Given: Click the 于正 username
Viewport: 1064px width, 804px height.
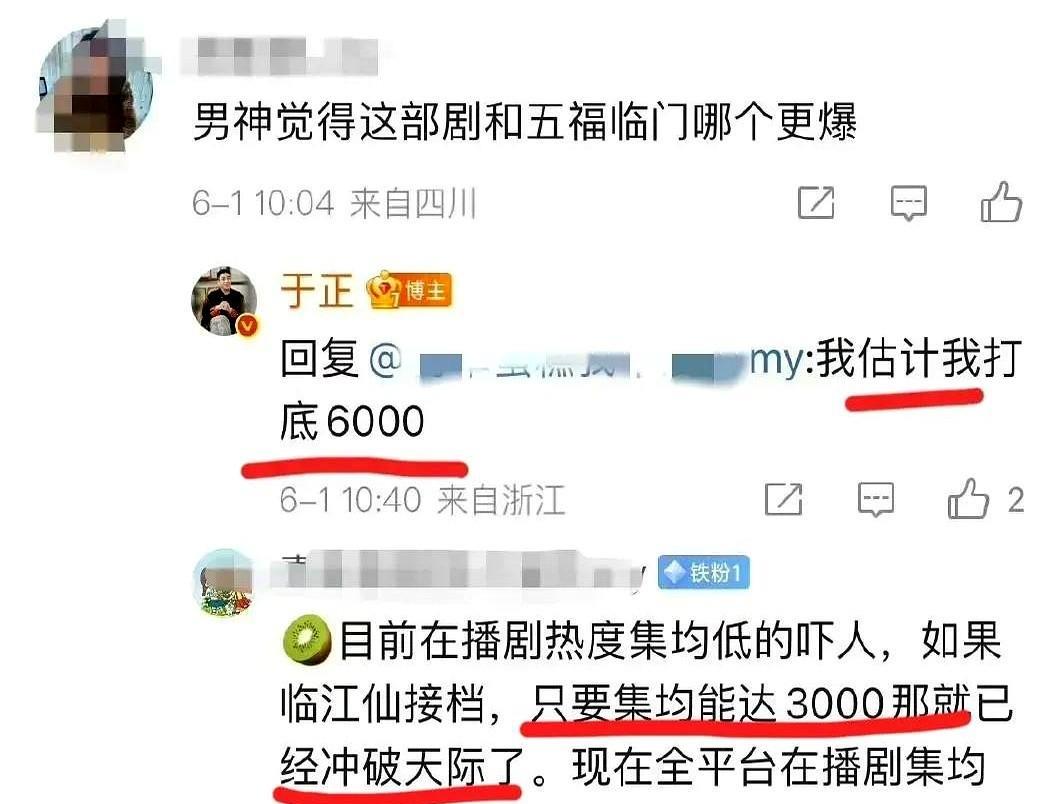Looking at the screenshot, I should coord(317,291).
